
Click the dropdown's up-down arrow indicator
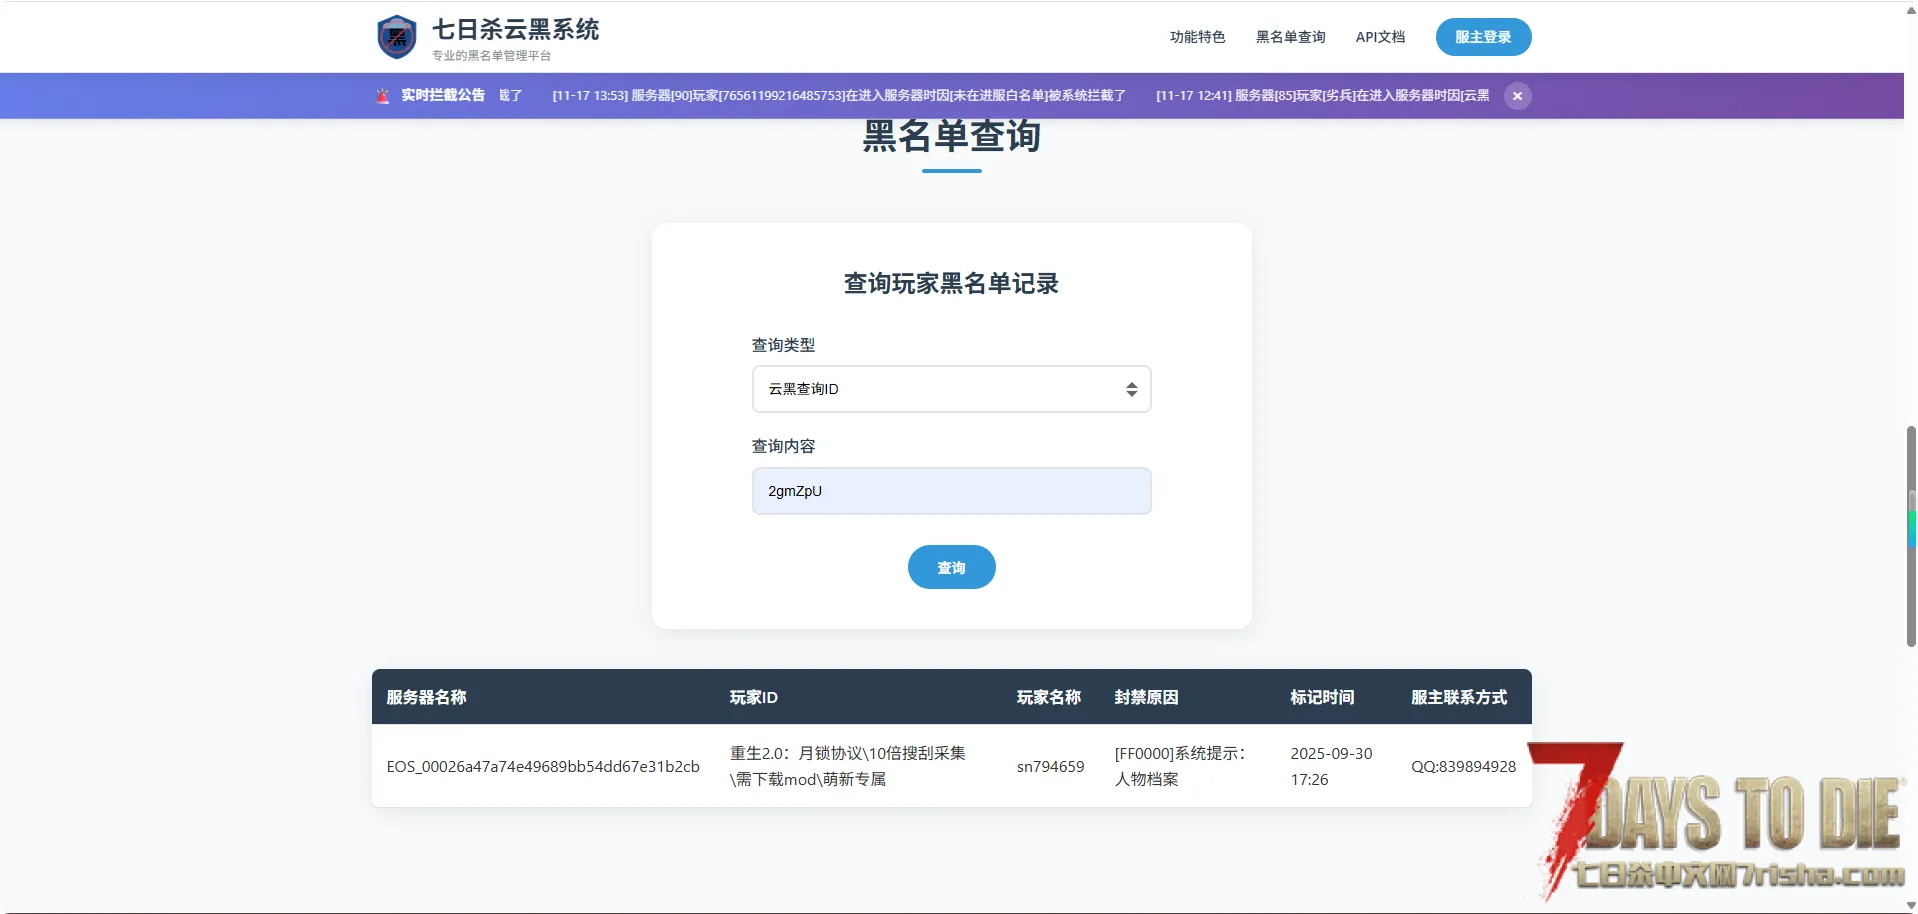pyautogui.click(x=1131, y=389)
